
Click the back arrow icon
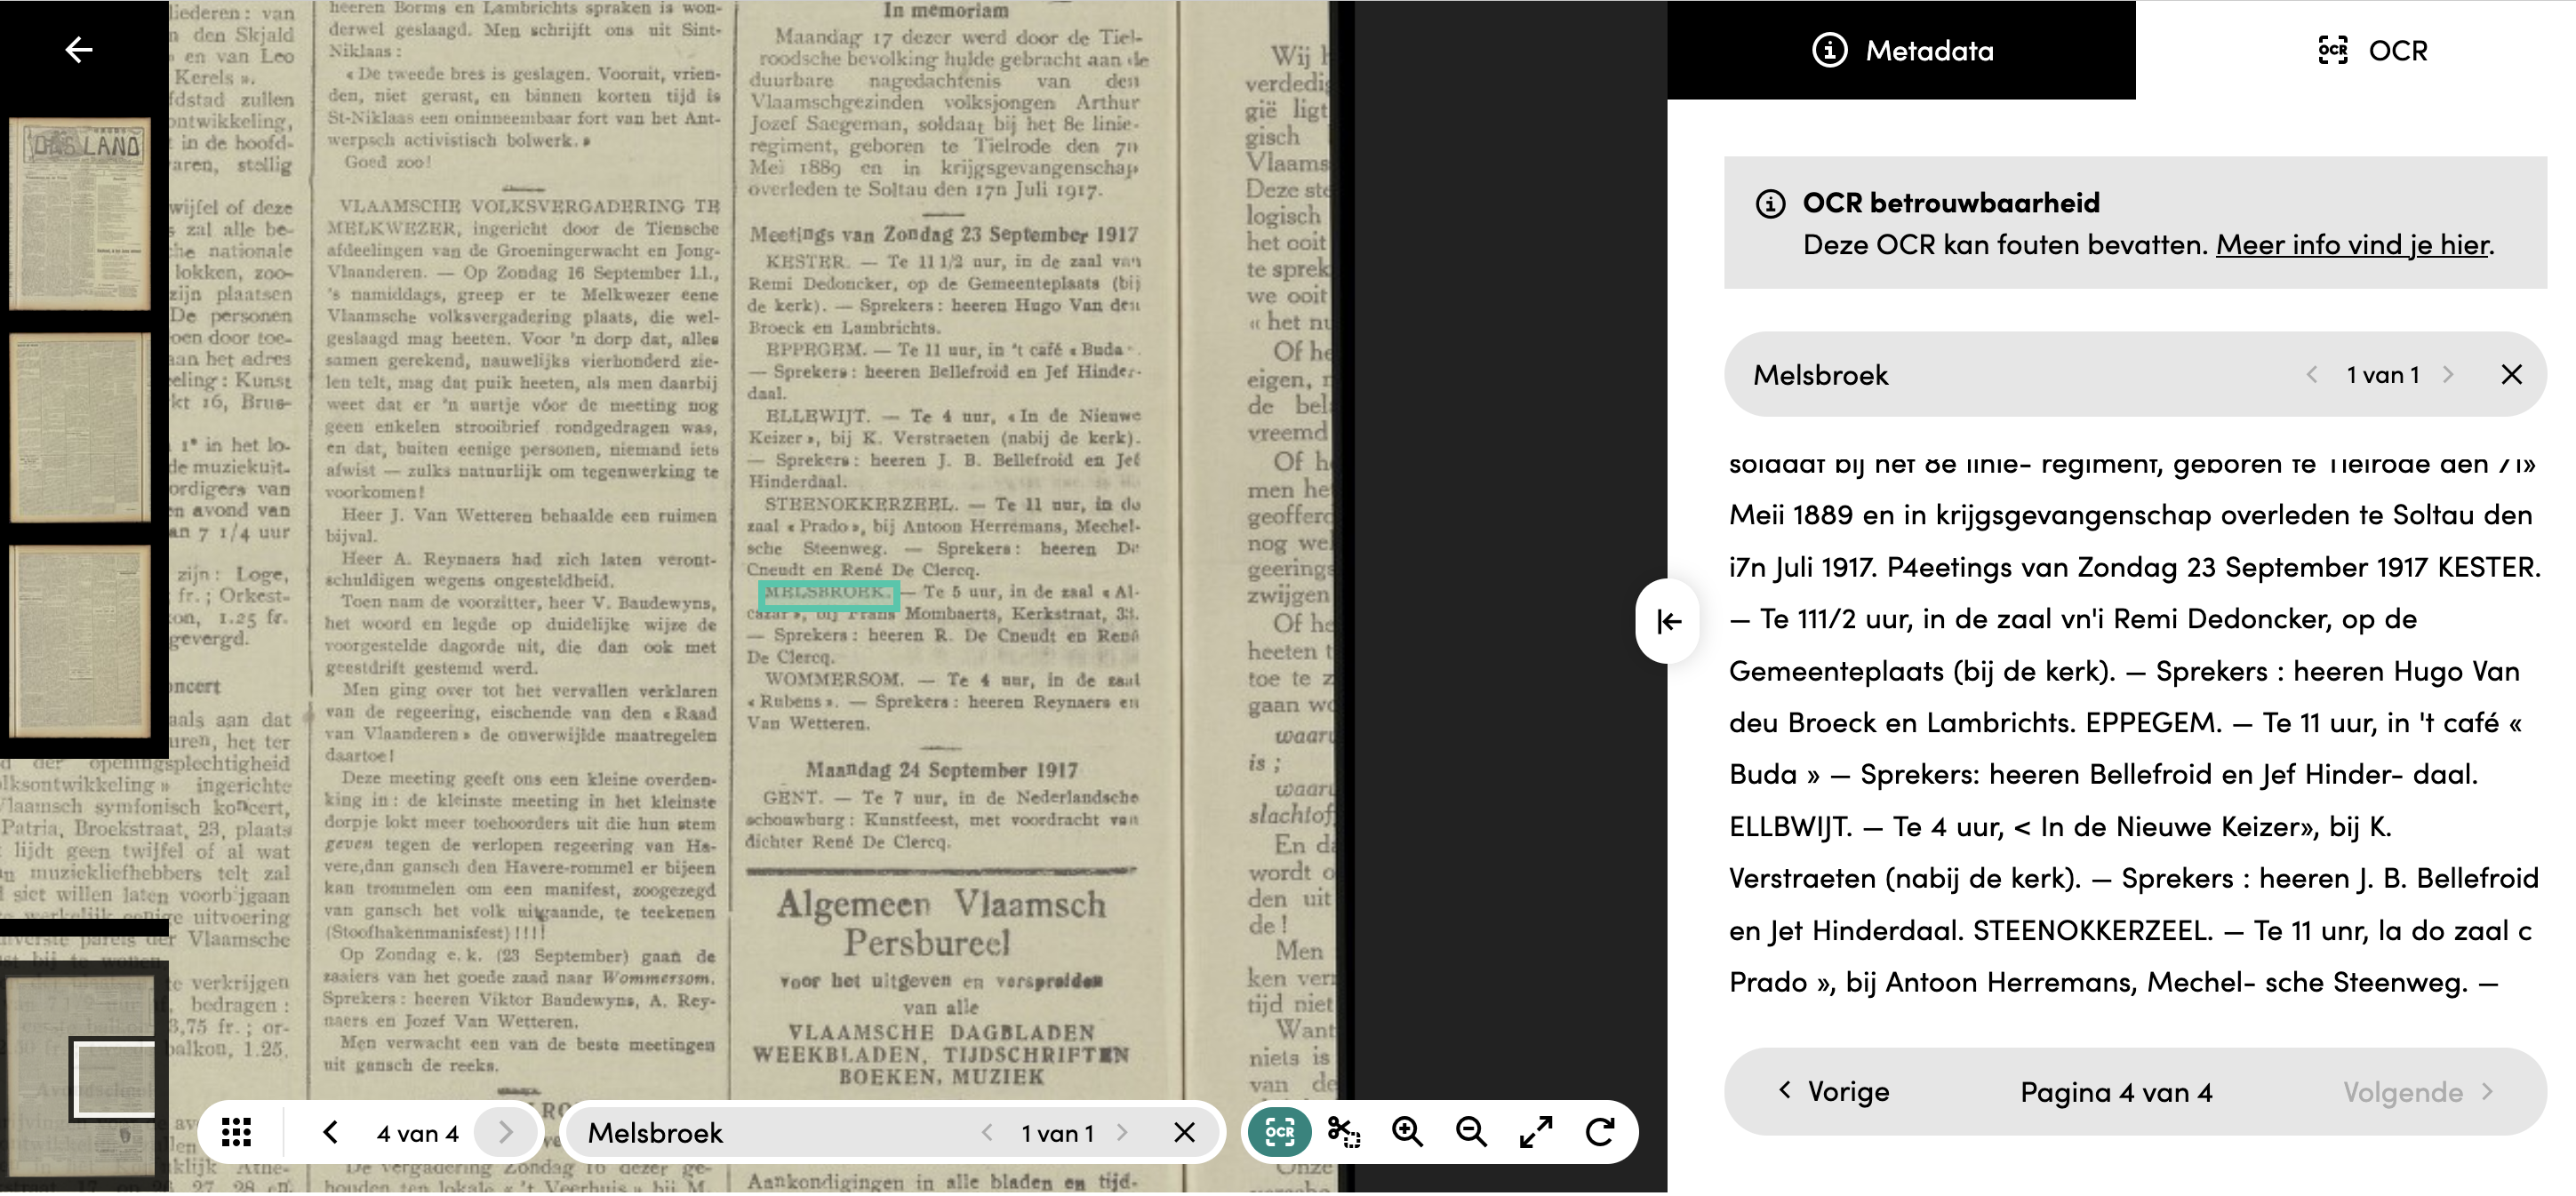click(x=78, y=49)
